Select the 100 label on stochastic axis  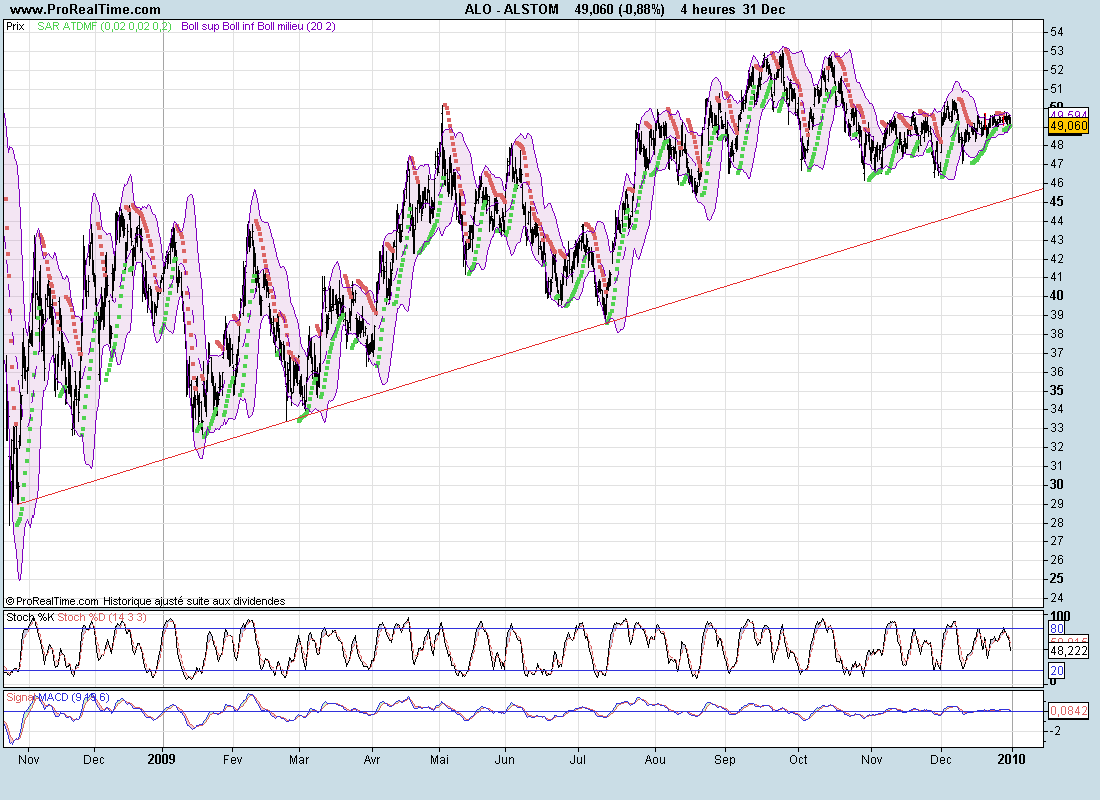[x=1060, y=617]
